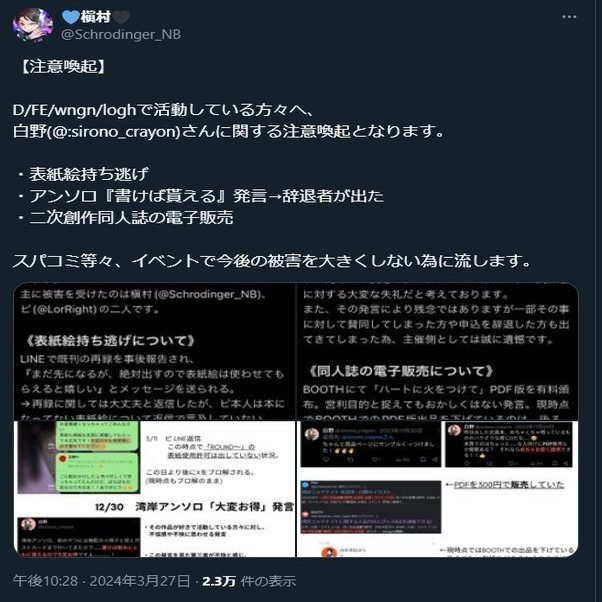Click the スパコミ等々 closing sentence
Viewport: 602px width, 602px height.
[272, 261]
